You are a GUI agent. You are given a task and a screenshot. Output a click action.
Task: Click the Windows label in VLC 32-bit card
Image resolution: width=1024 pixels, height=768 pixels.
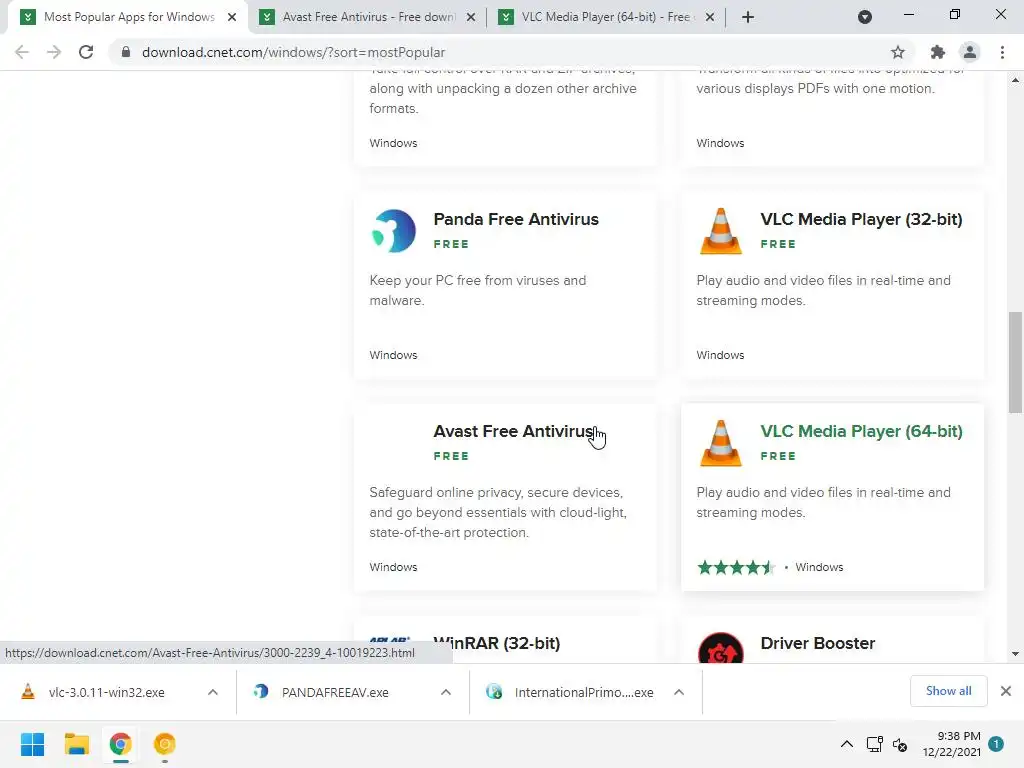coord(720,355)
